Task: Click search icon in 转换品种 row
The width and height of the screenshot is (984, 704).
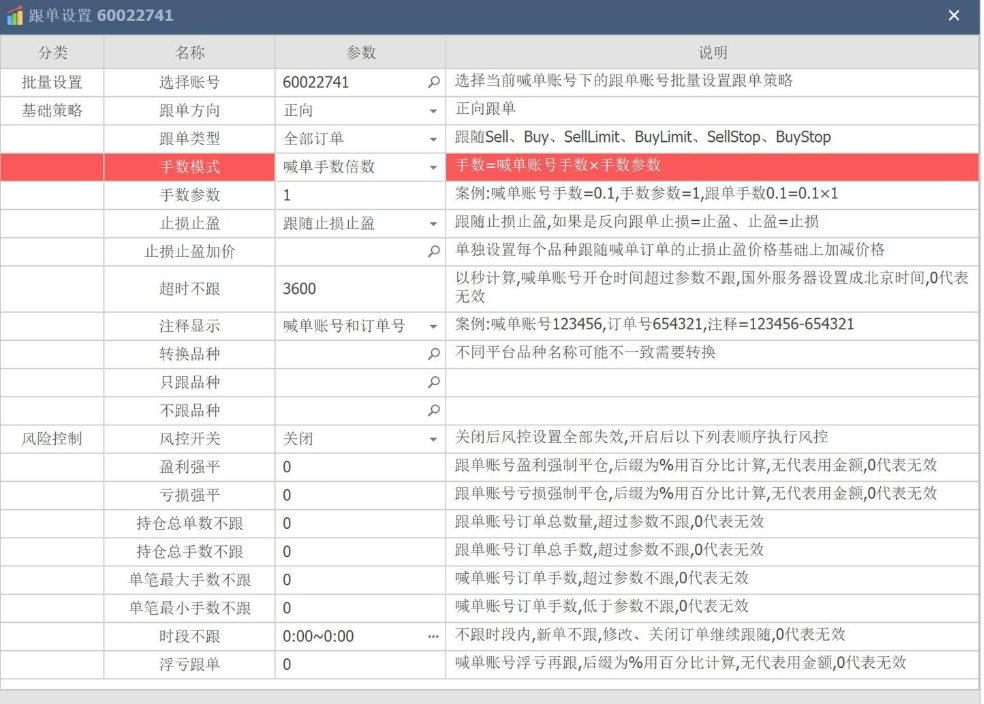Action: [x=433, y=354]
